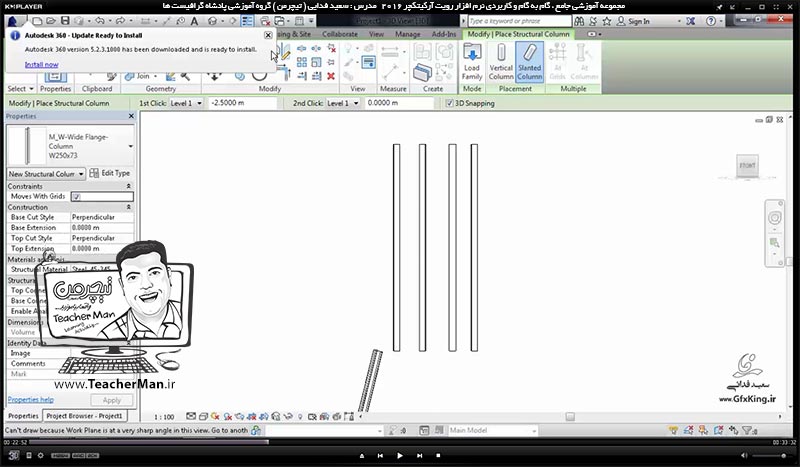Open the New Structural Columns filter dropdown
Screen dimensions: 800x467
click(46, 174)
